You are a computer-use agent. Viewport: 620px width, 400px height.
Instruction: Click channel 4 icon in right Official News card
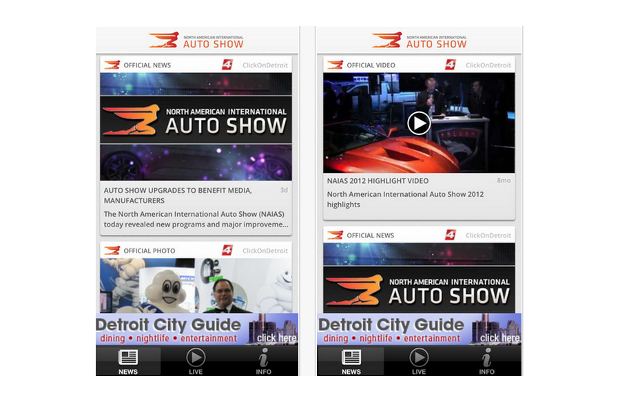[x=450, y=235]
